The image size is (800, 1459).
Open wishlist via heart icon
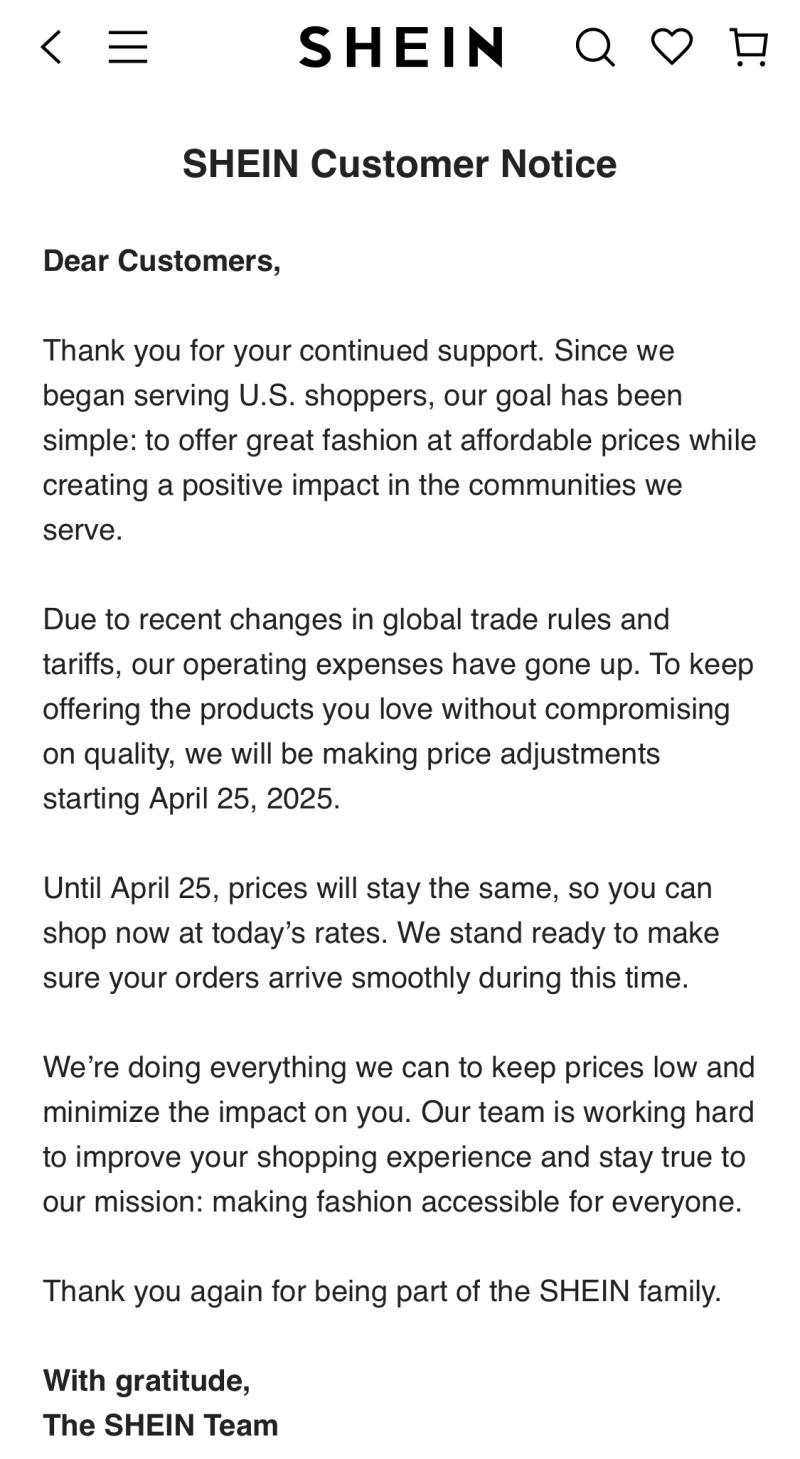[672, 46]
